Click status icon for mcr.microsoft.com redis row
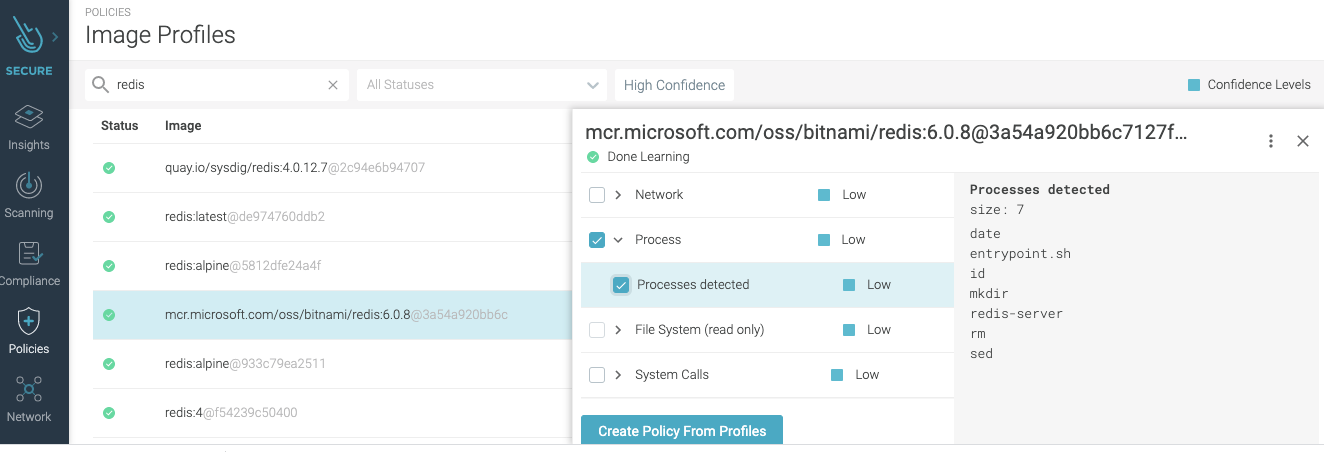 click(x=109, y=315)
